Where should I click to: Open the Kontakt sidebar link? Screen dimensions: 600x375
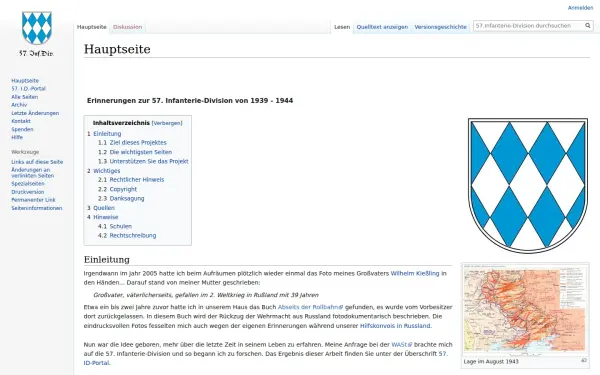[21, 121]
